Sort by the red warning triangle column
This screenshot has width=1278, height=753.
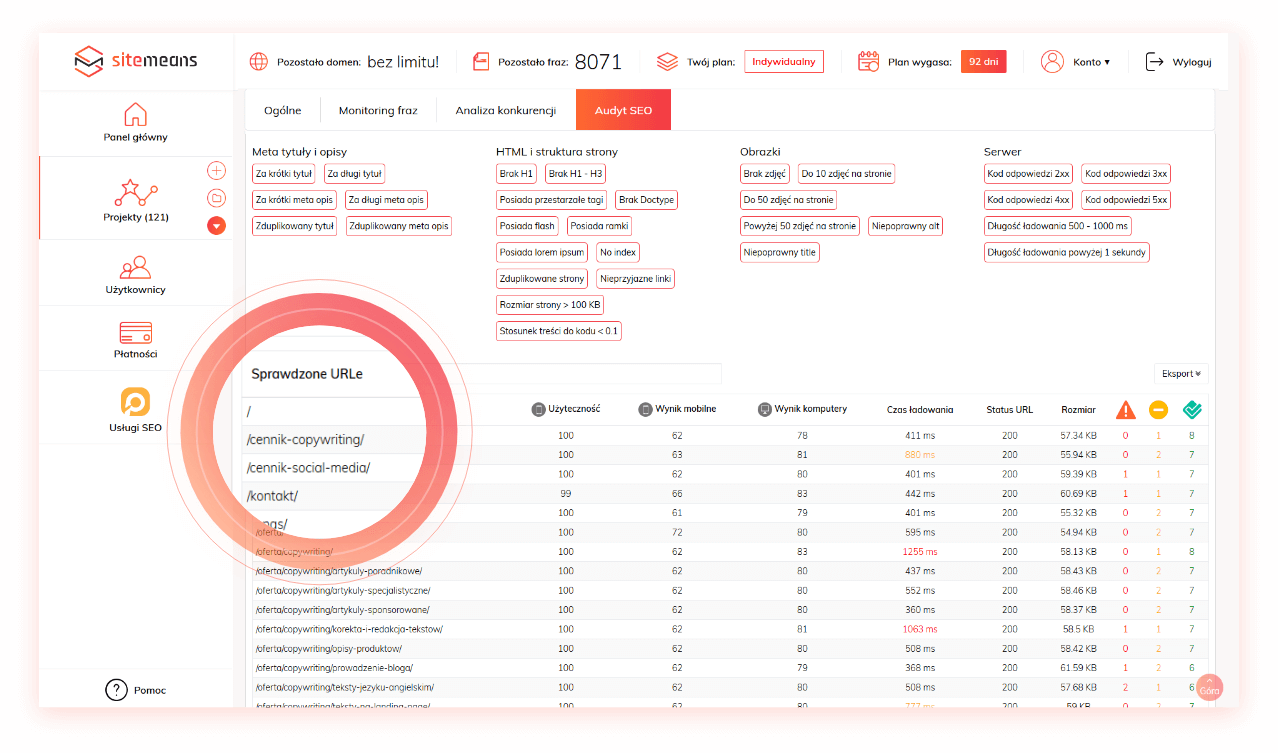1126,410
